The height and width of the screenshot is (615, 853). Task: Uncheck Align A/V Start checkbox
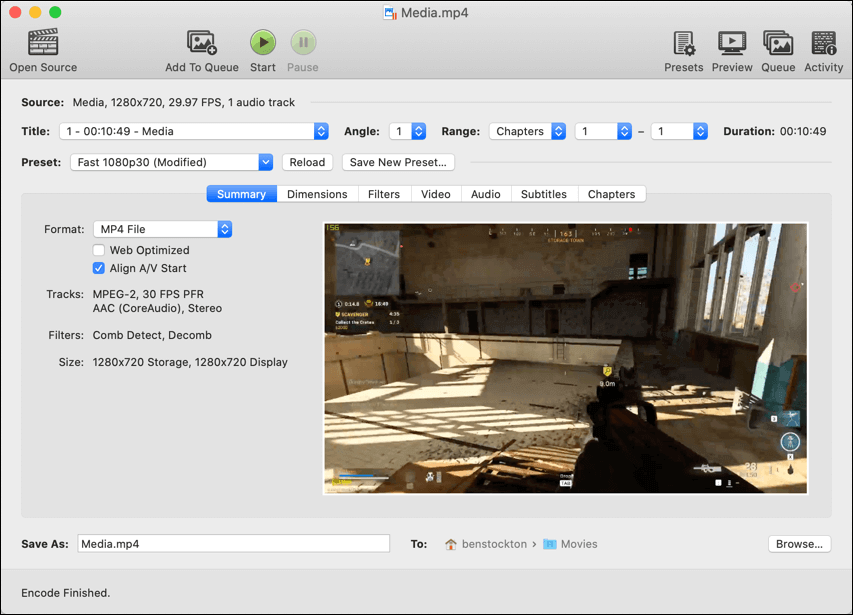(99, 268)
